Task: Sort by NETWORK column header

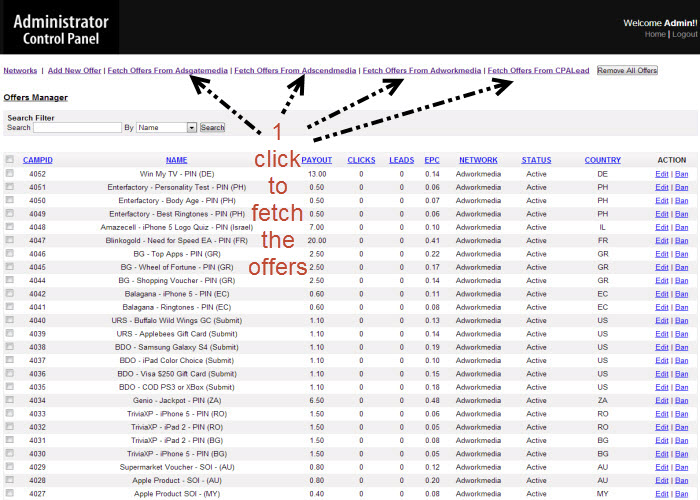Action: tap(478, 160)
